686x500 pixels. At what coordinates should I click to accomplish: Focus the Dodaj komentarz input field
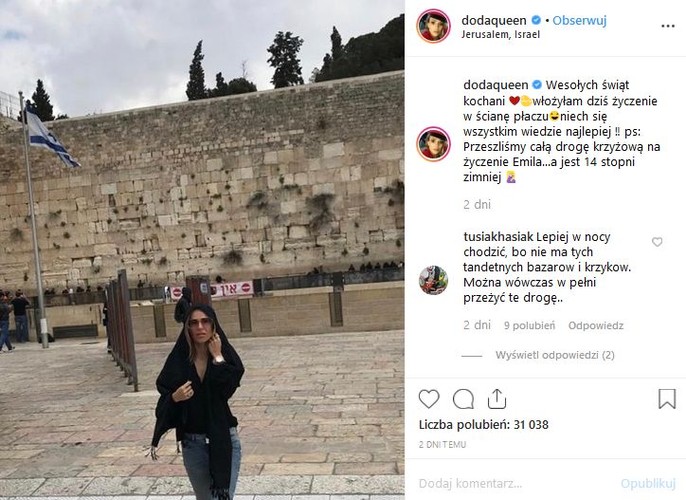516,483
